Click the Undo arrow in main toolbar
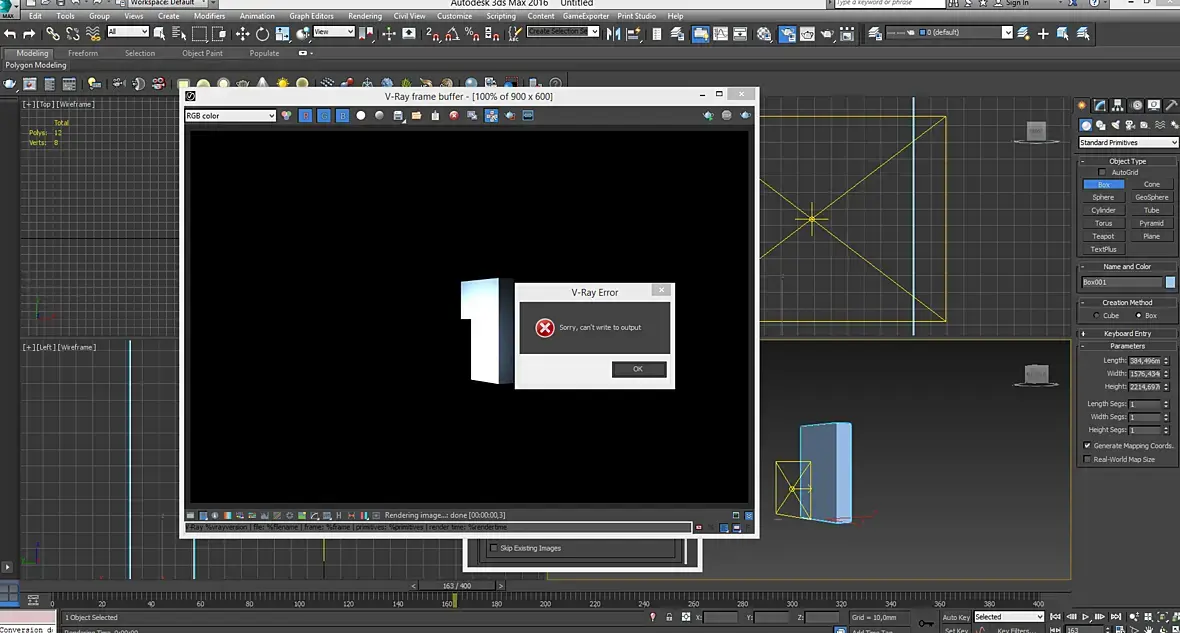The image size is (1180, 633). (x=10, y=33)
